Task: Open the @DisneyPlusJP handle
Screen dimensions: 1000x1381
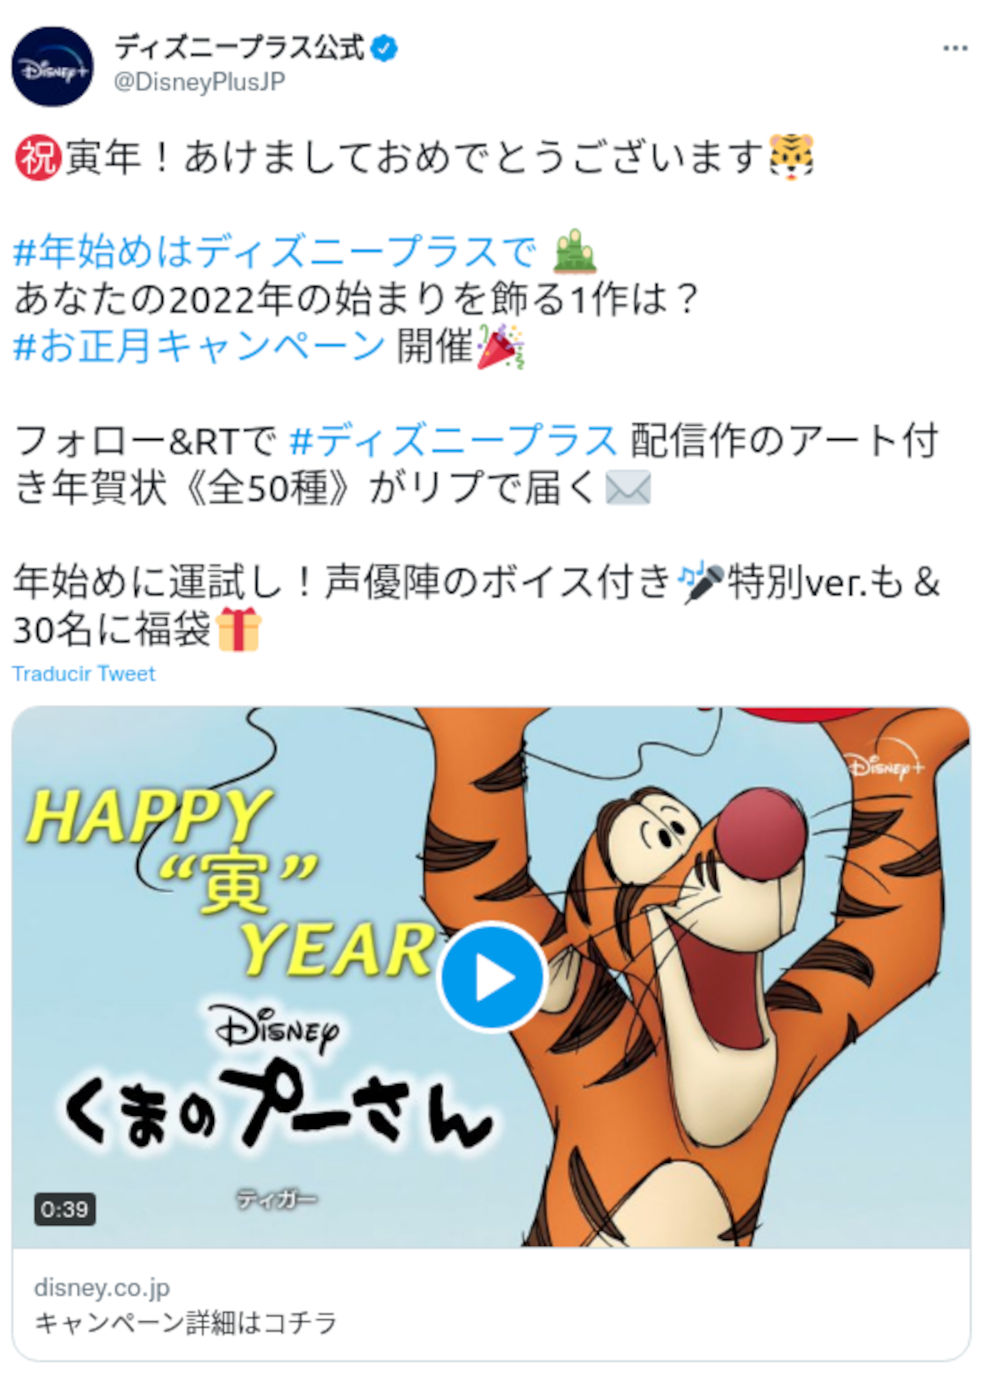Action: pyautogui.click(x=200, y=82)
